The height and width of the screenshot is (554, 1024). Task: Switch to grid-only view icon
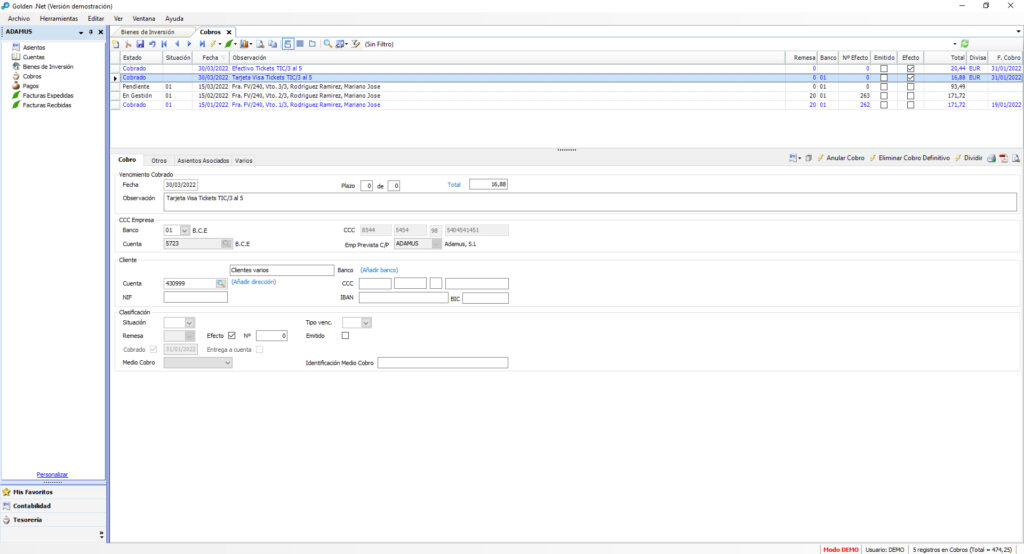[x=300, y=44]
